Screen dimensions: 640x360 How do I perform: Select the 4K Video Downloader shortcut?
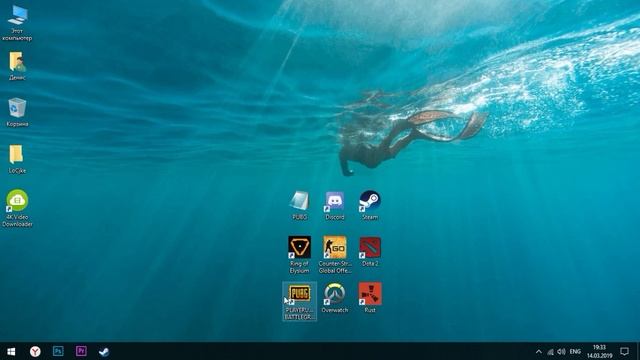pyautogui.click(x=17, y=208)
